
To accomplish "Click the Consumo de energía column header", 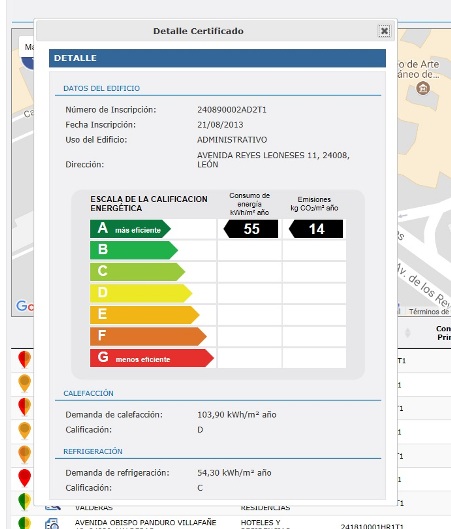I will 249,204.
